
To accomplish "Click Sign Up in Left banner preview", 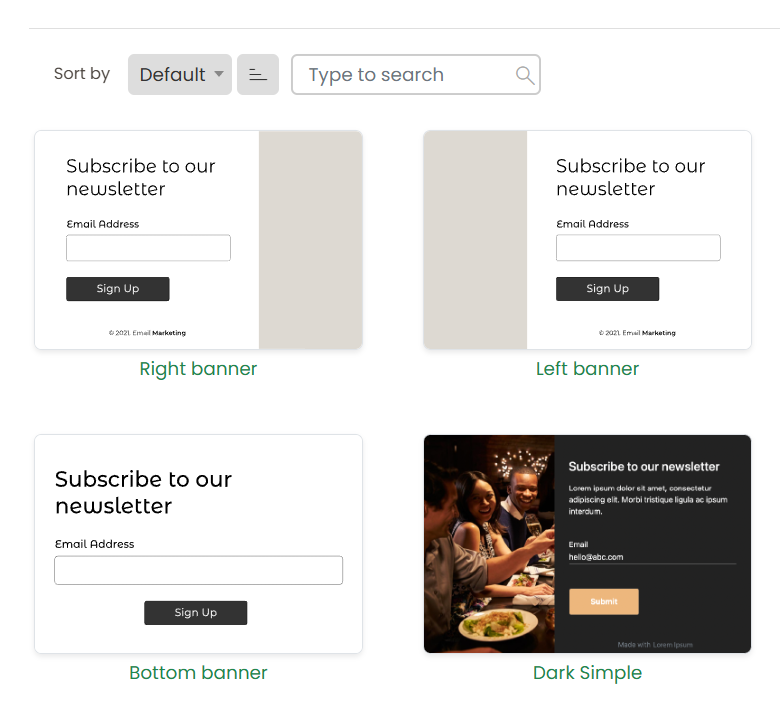I will click(x=607, y=289).
